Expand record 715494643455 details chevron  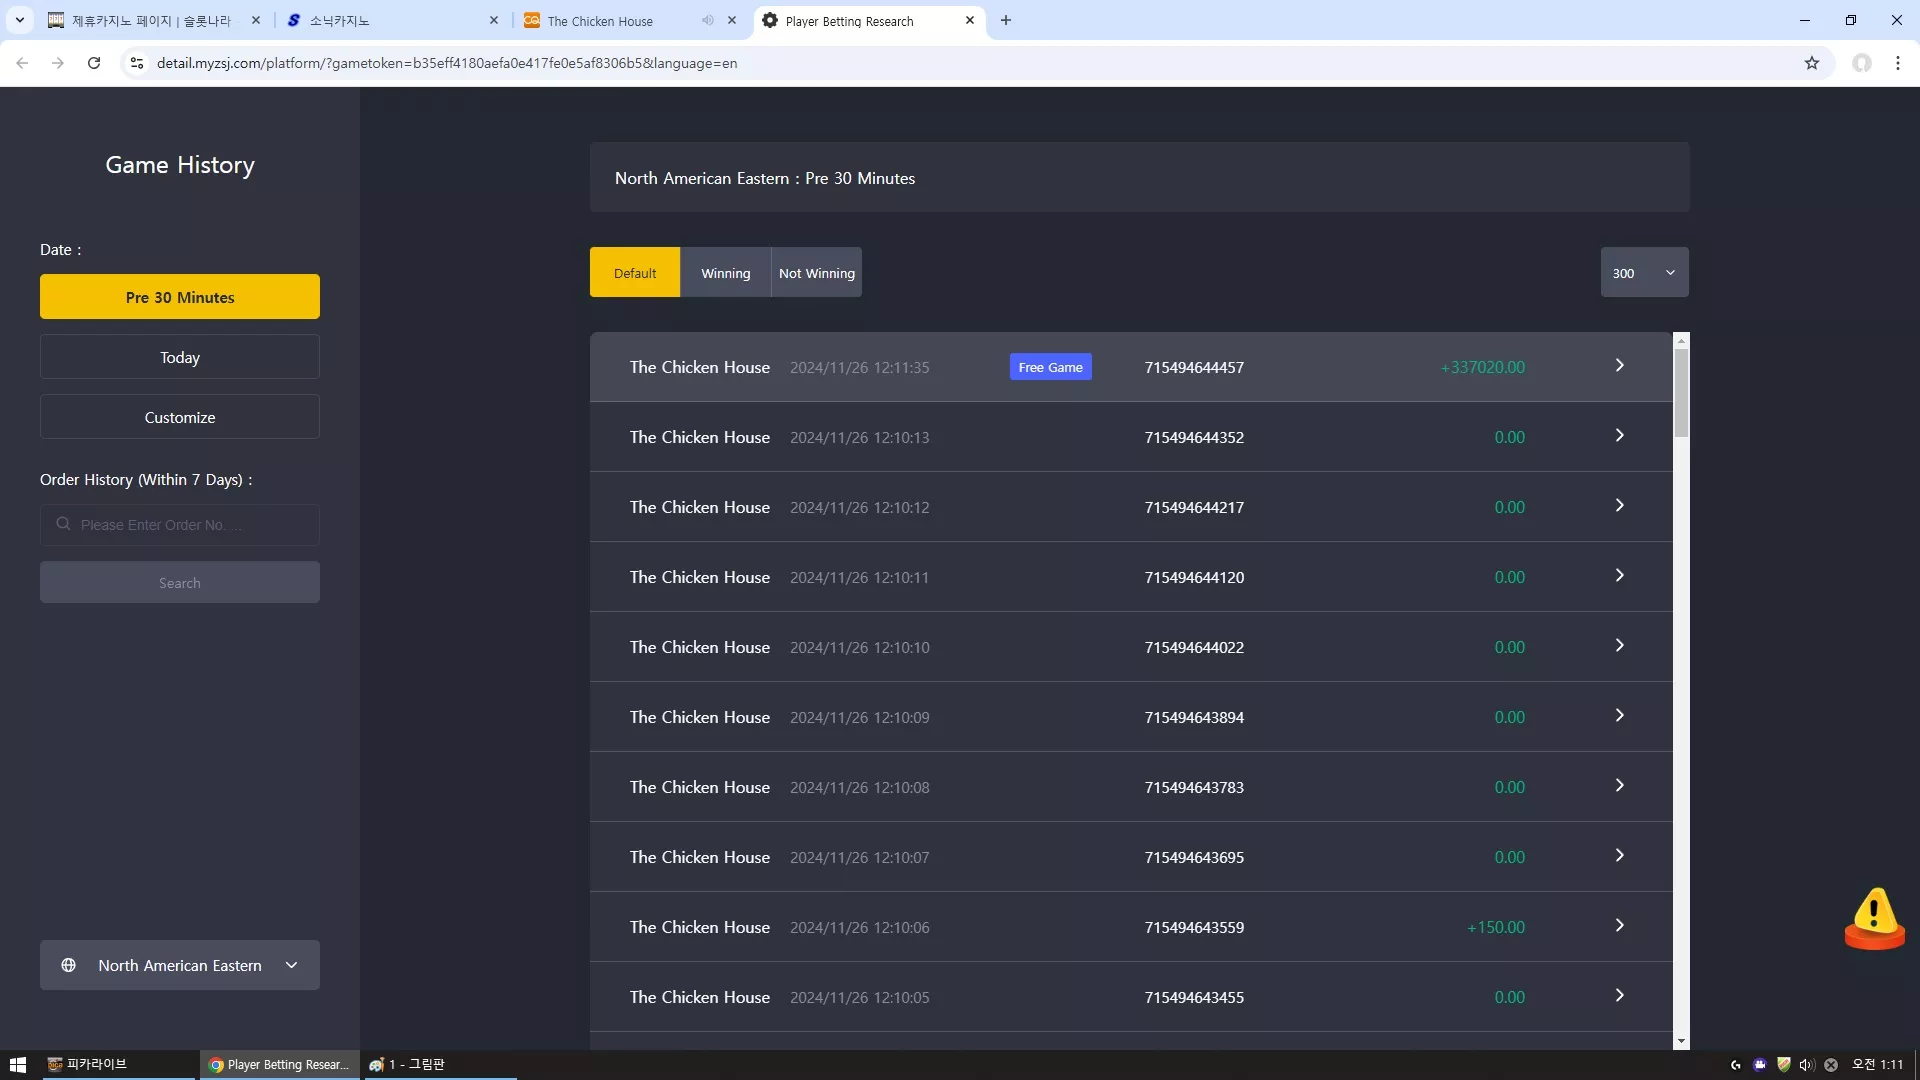pos(1619,996)
